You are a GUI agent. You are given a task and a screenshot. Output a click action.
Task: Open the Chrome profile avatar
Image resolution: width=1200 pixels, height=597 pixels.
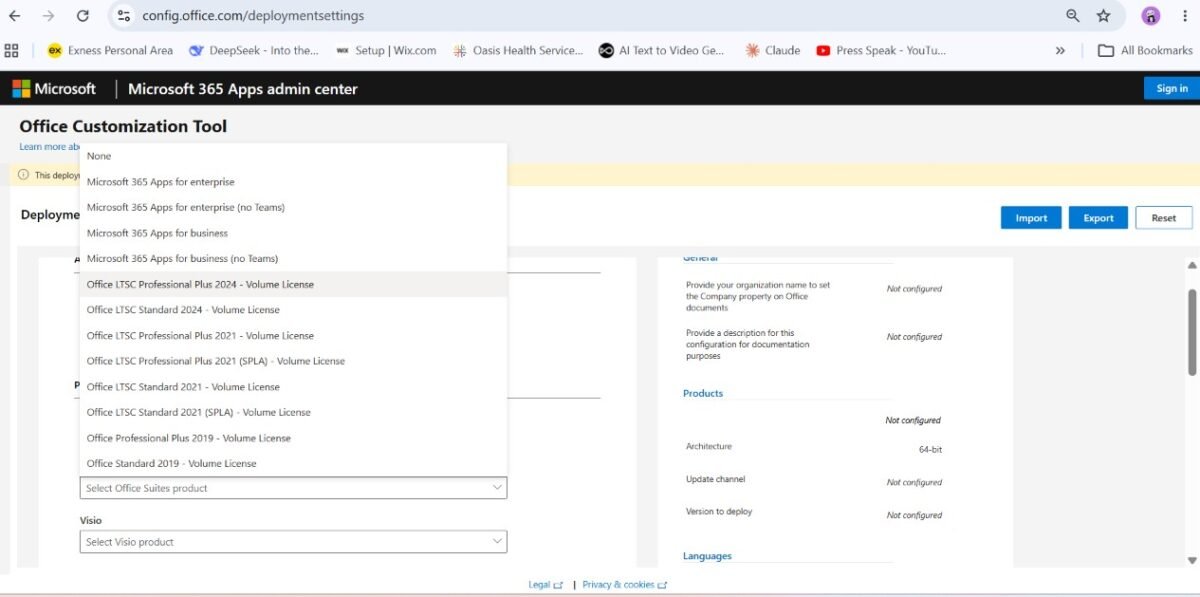pos(1151,16)
